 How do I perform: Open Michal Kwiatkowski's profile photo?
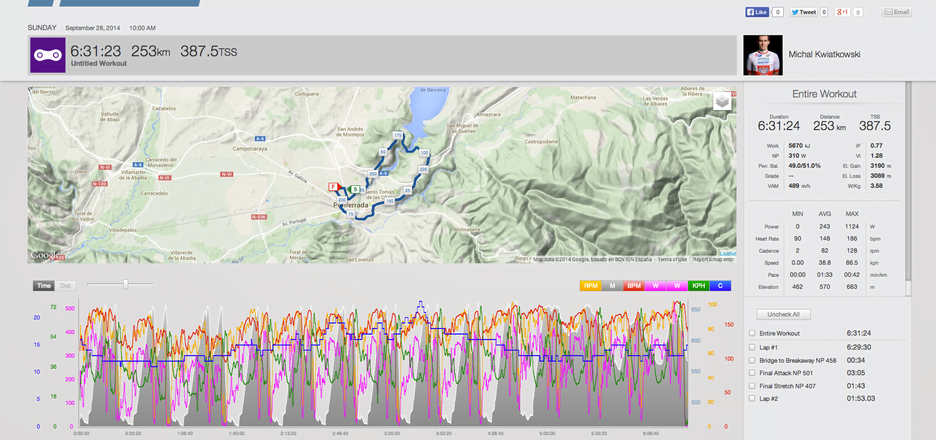click(763, 56)
